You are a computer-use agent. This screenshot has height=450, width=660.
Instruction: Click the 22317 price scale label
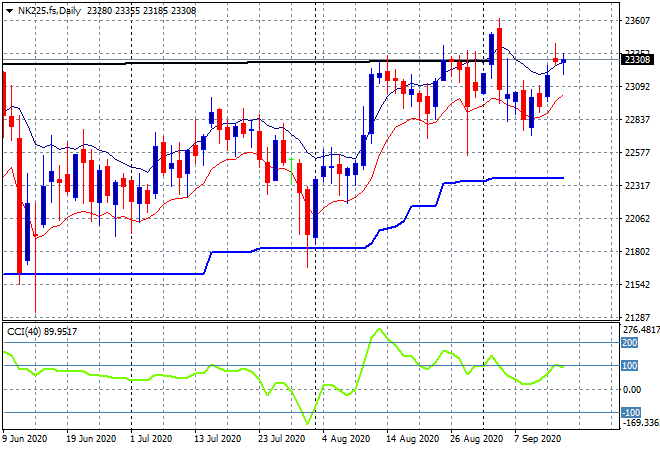click(638, 185)
